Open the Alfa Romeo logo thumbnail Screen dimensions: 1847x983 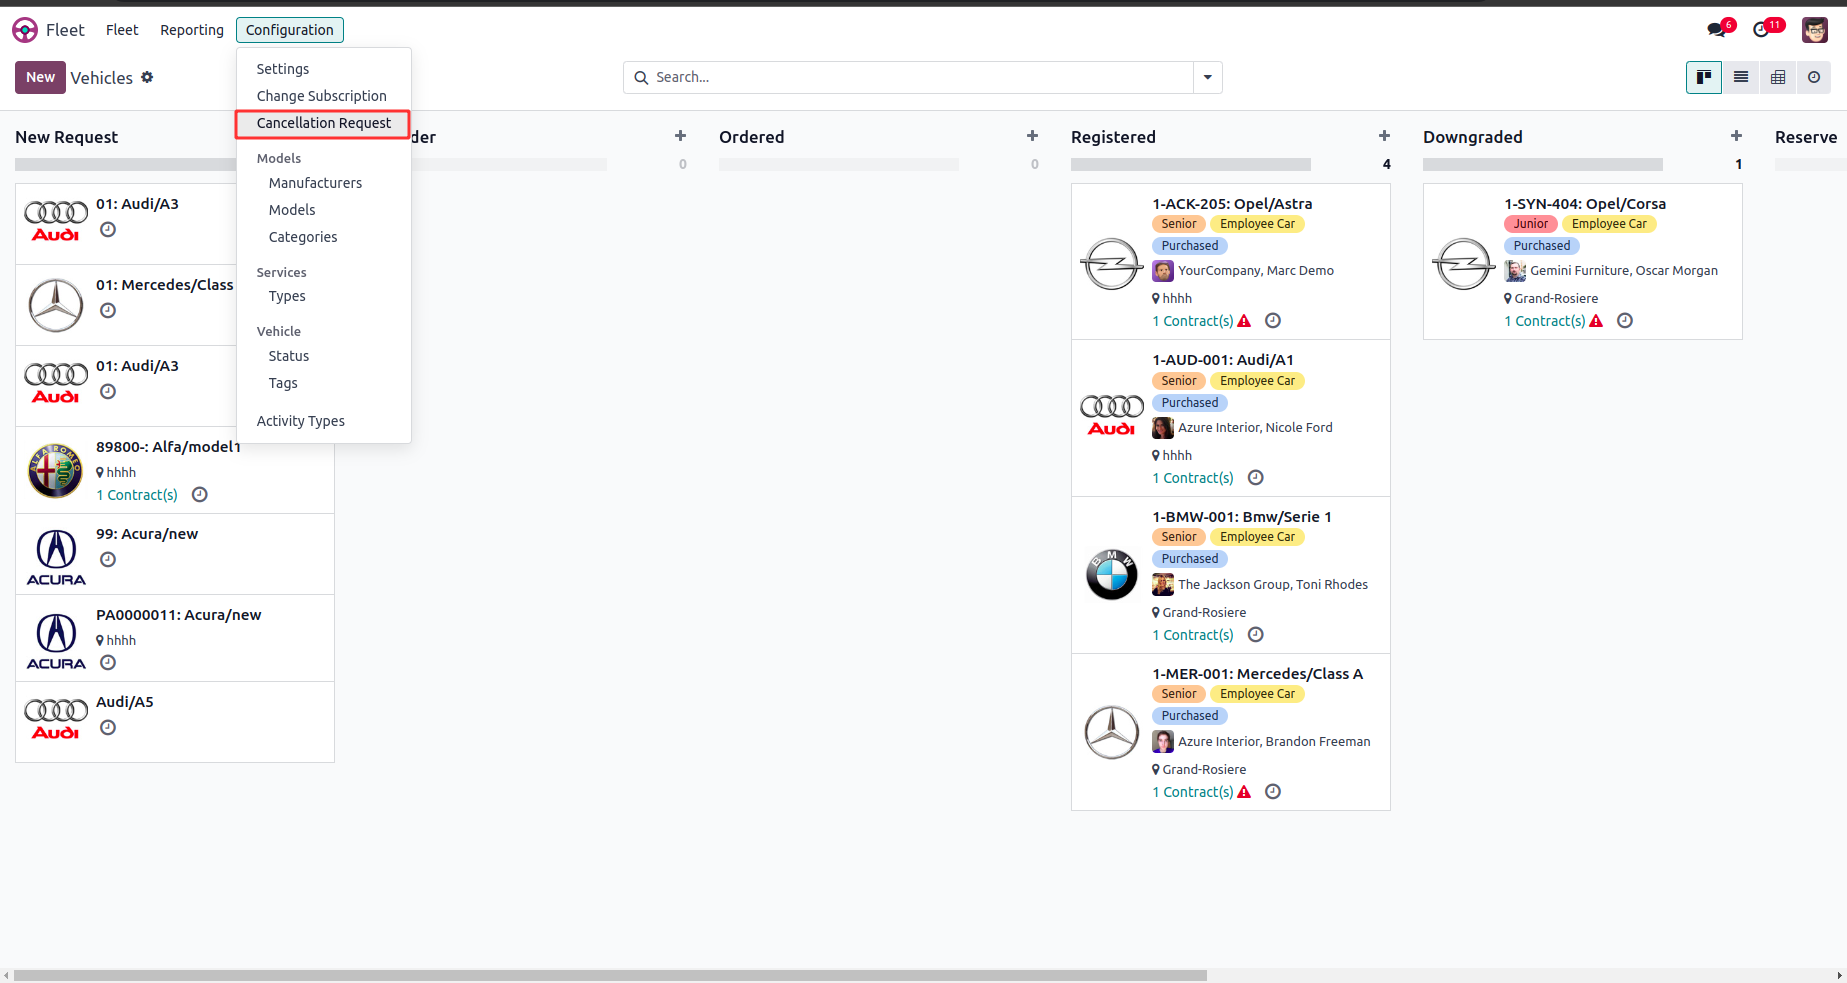click(x=56, y=471)
